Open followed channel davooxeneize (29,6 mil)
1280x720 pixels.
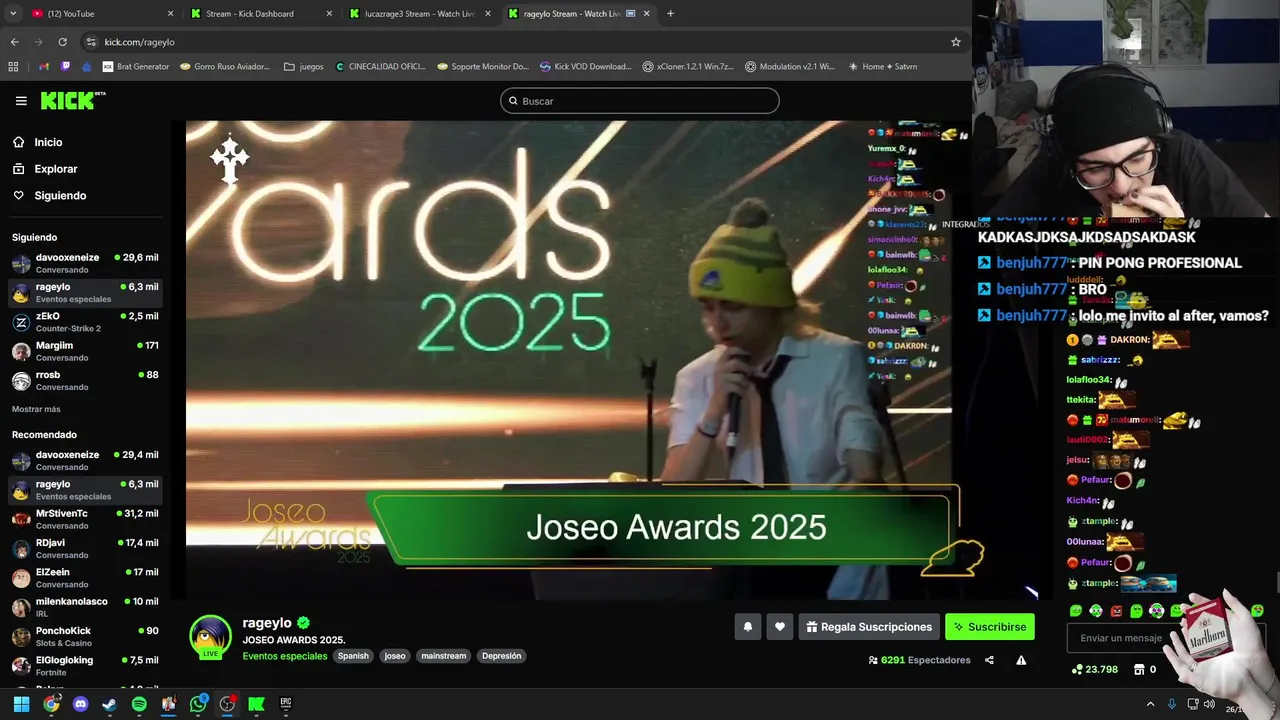tap(85, 263)
